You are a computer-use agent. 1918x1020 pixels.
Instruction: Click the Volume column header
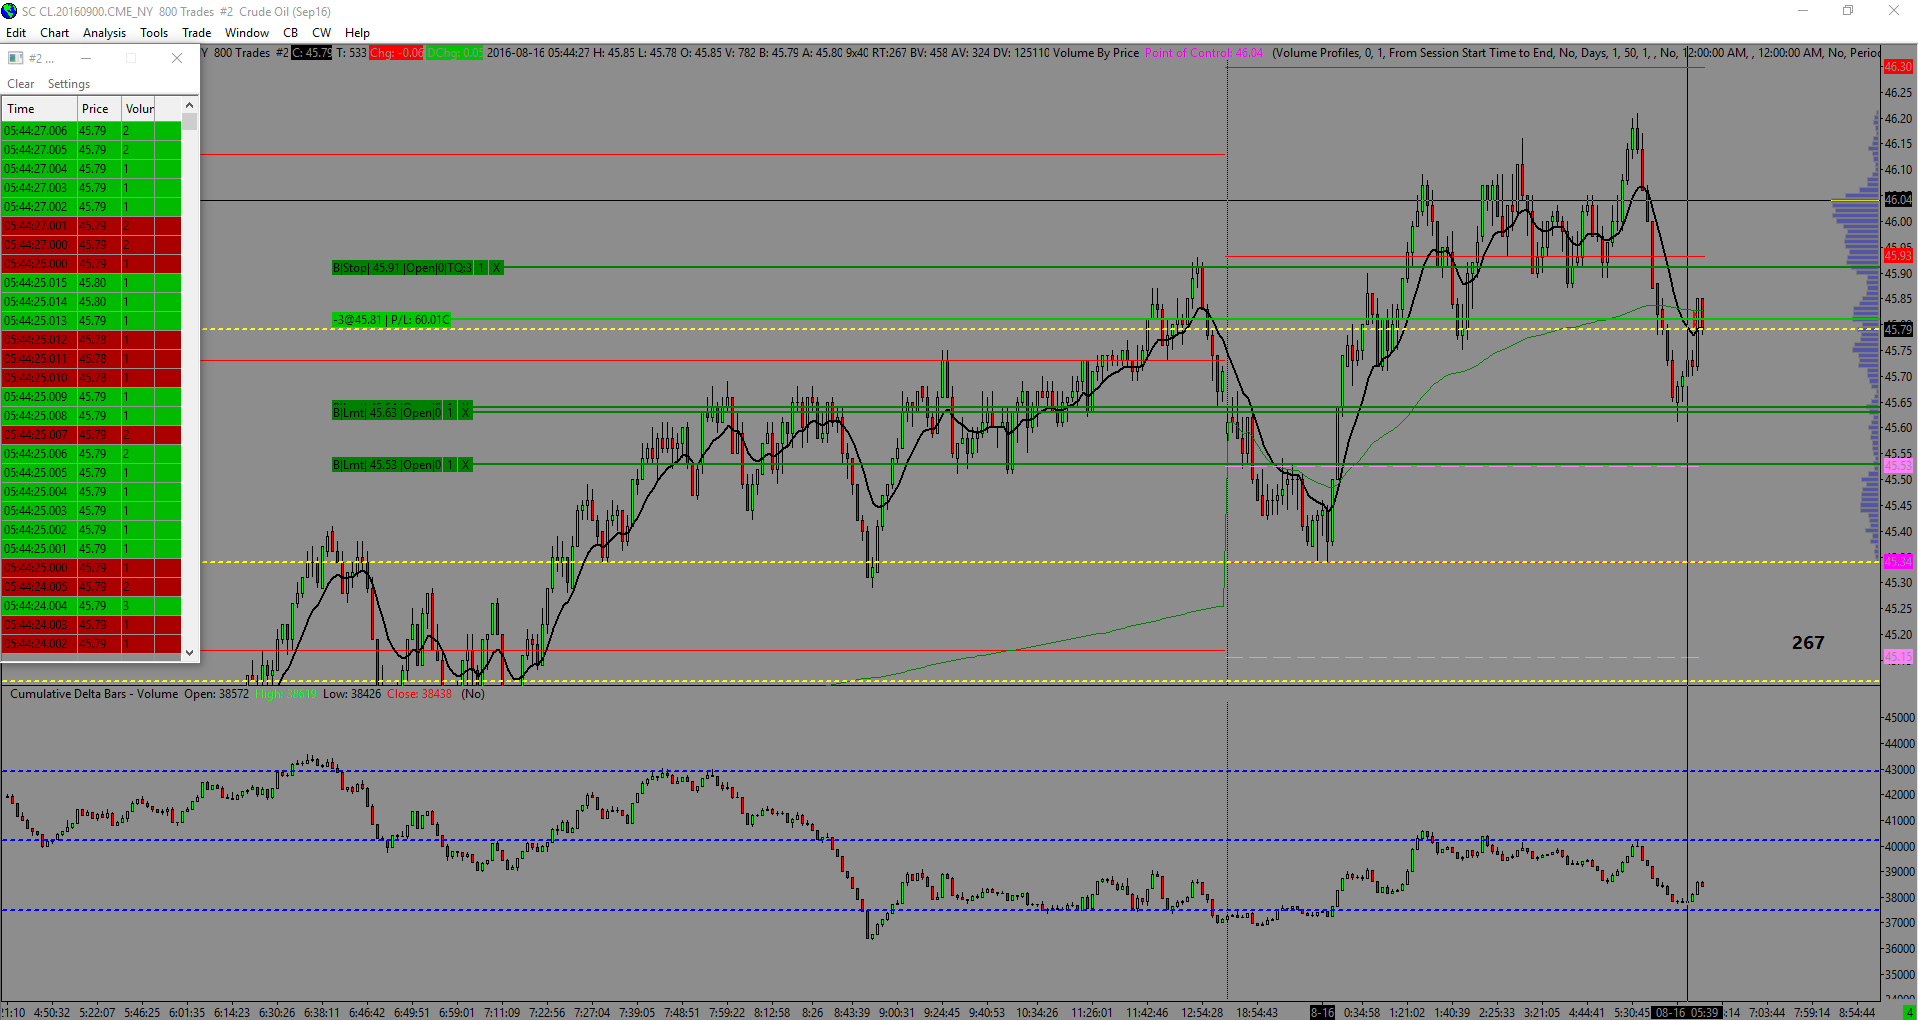point(139,109)
